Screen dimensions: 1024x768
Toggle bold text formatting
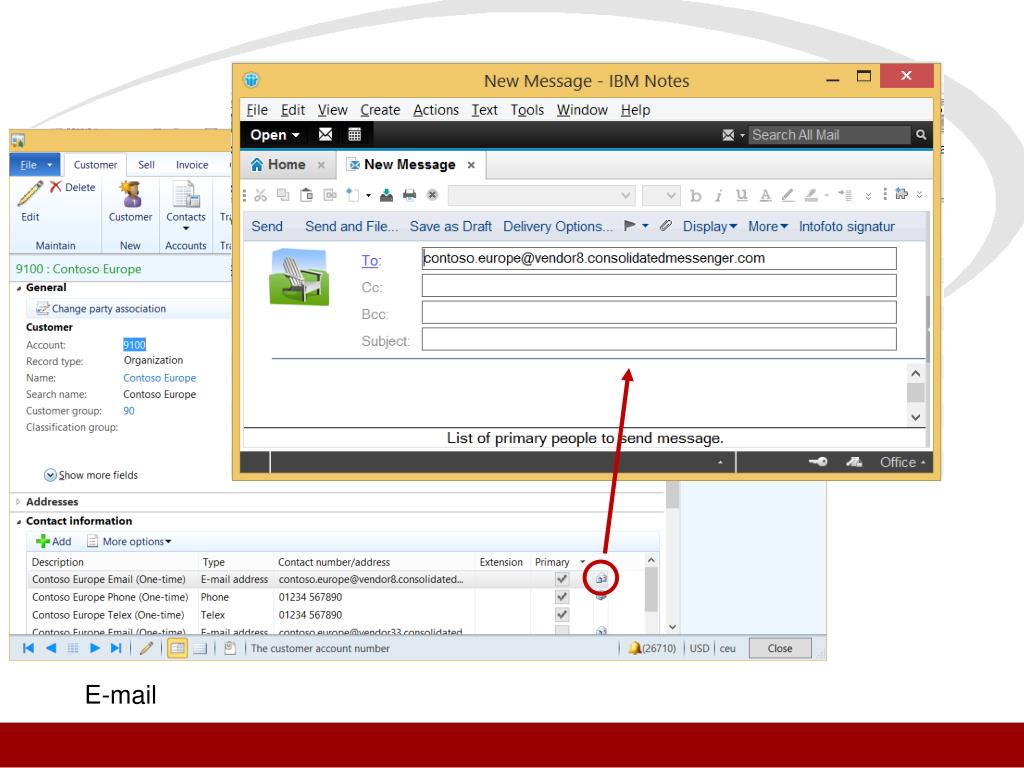696,195
